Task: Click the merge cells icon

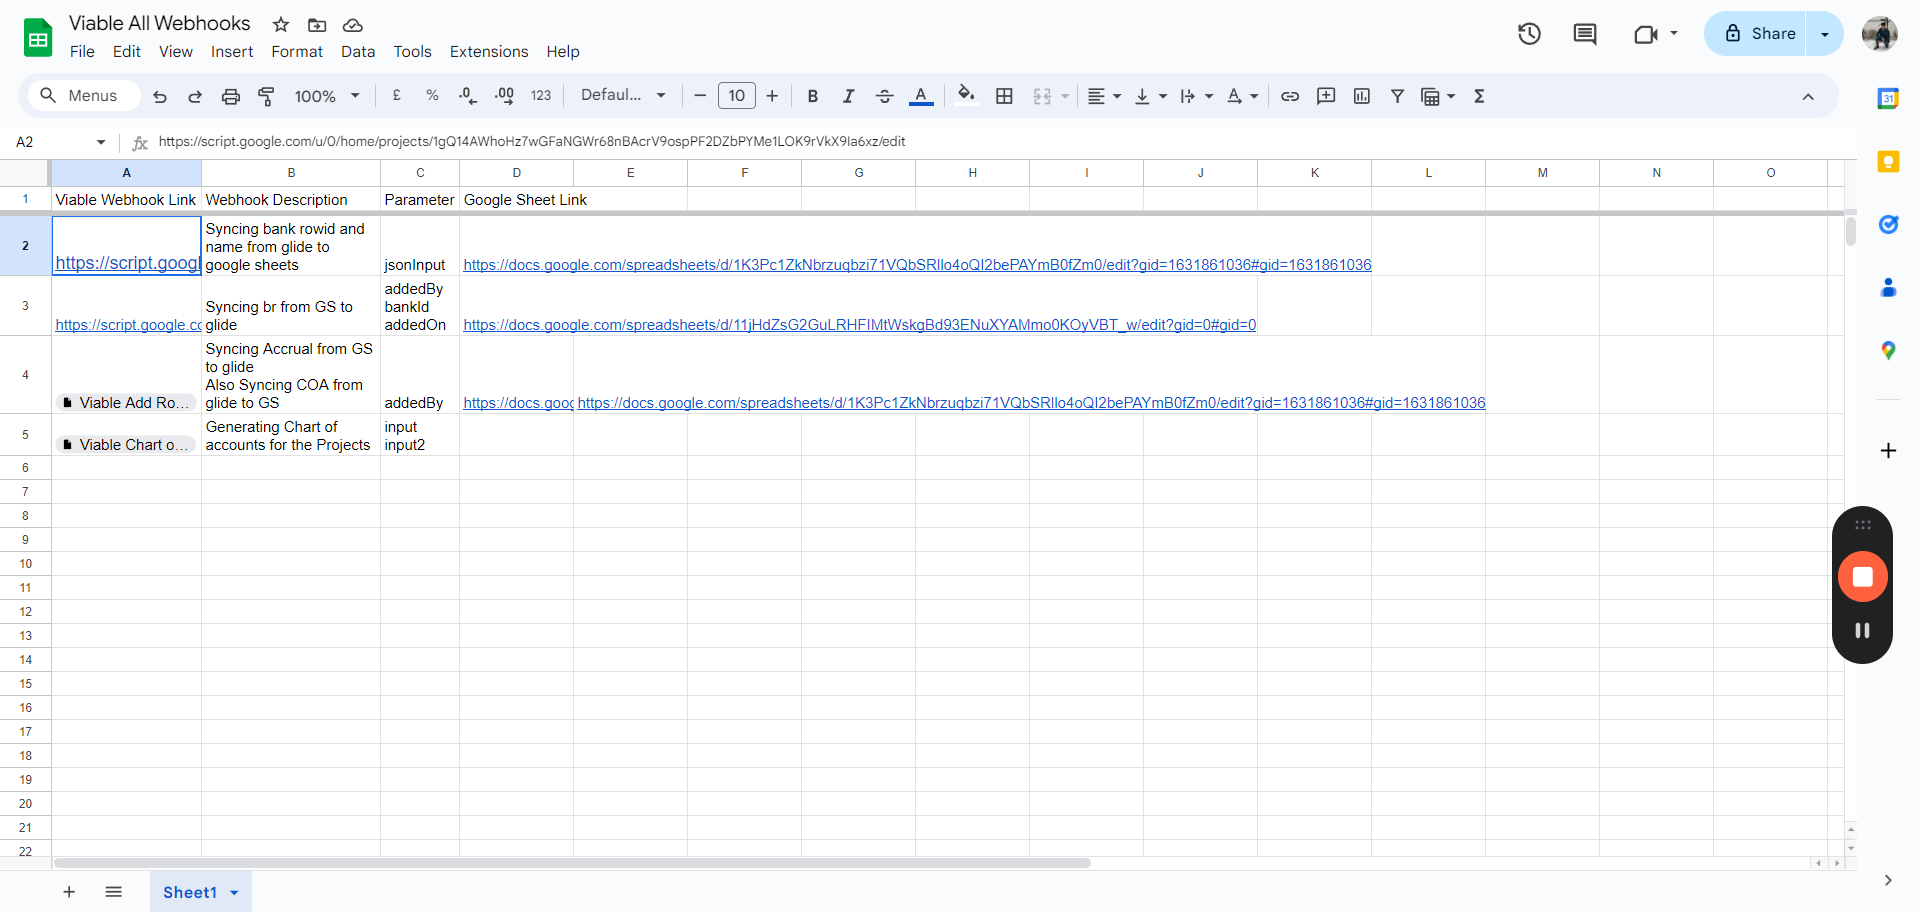Action: [1042, 96]
